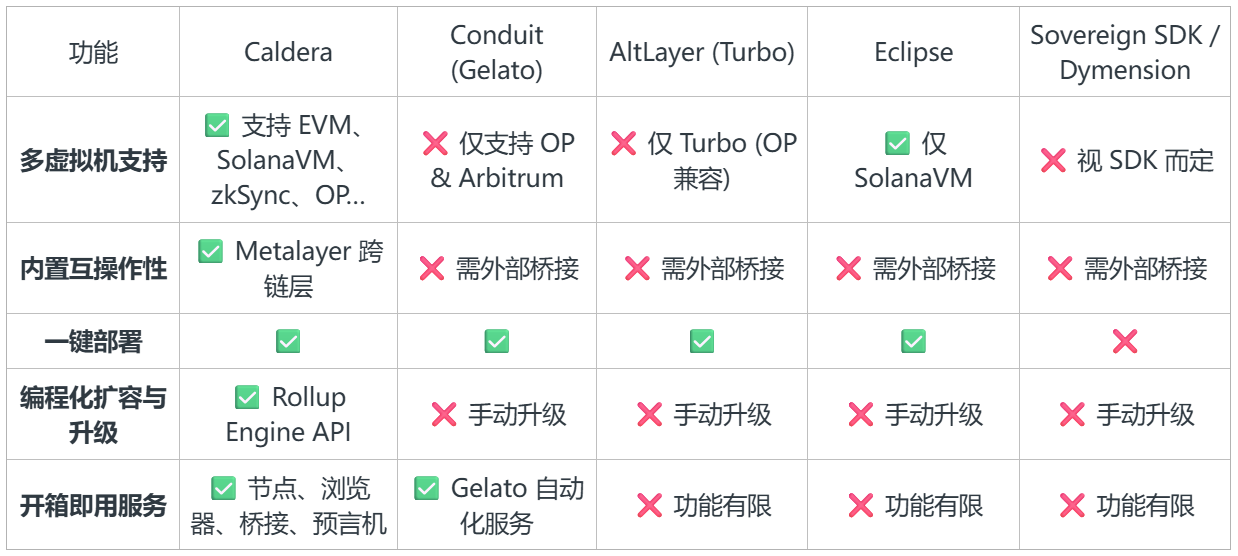Click Eclipse 一键部署 green checkmark
The width and height of the screenshot is (1238, 556).
913,342
